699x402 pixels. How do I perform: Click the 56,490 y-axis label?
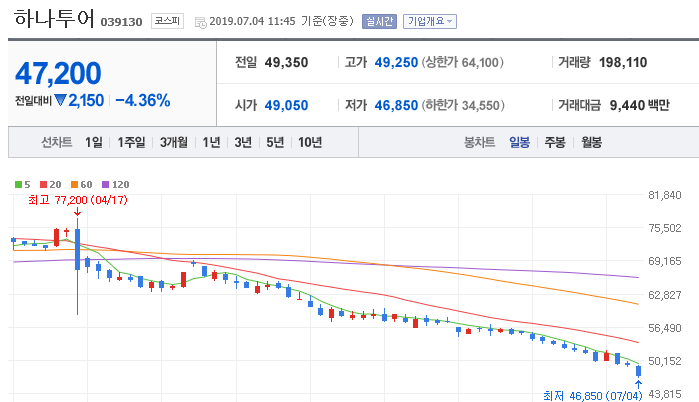click(x=665, y=328)
